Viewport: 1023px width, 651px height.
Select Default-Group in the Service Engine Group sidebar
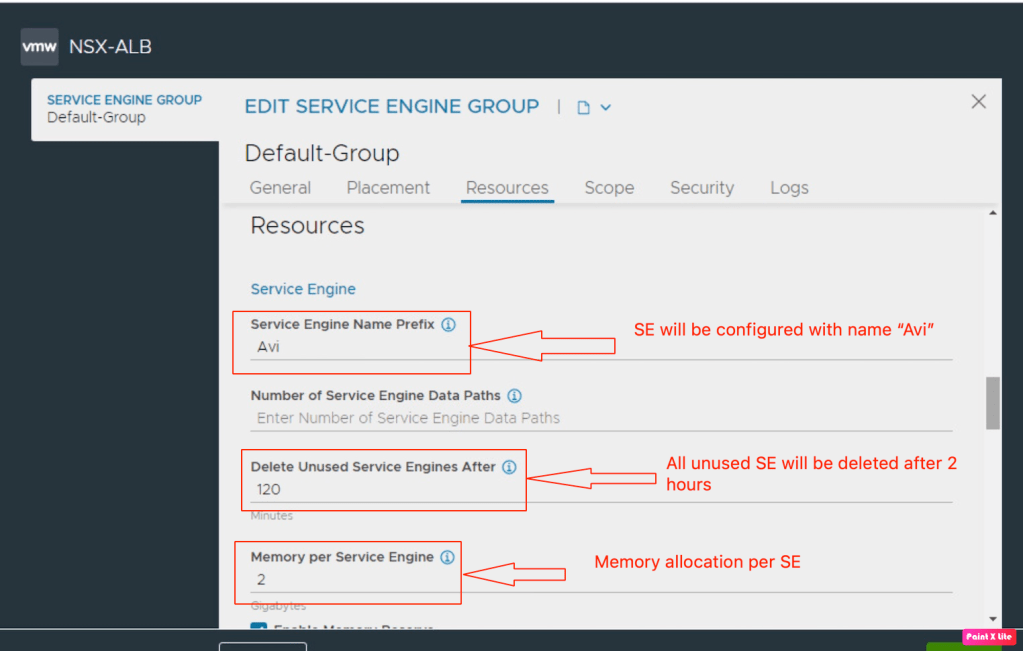(x=96, y=117)
